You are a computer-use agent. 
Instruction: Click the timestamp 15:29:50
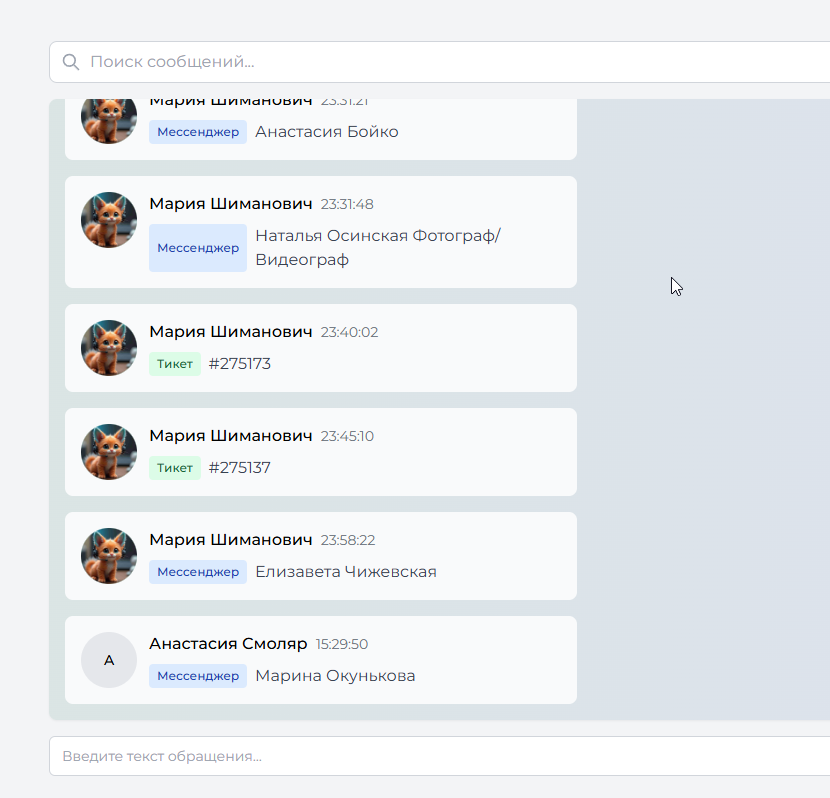coord(342,644)
